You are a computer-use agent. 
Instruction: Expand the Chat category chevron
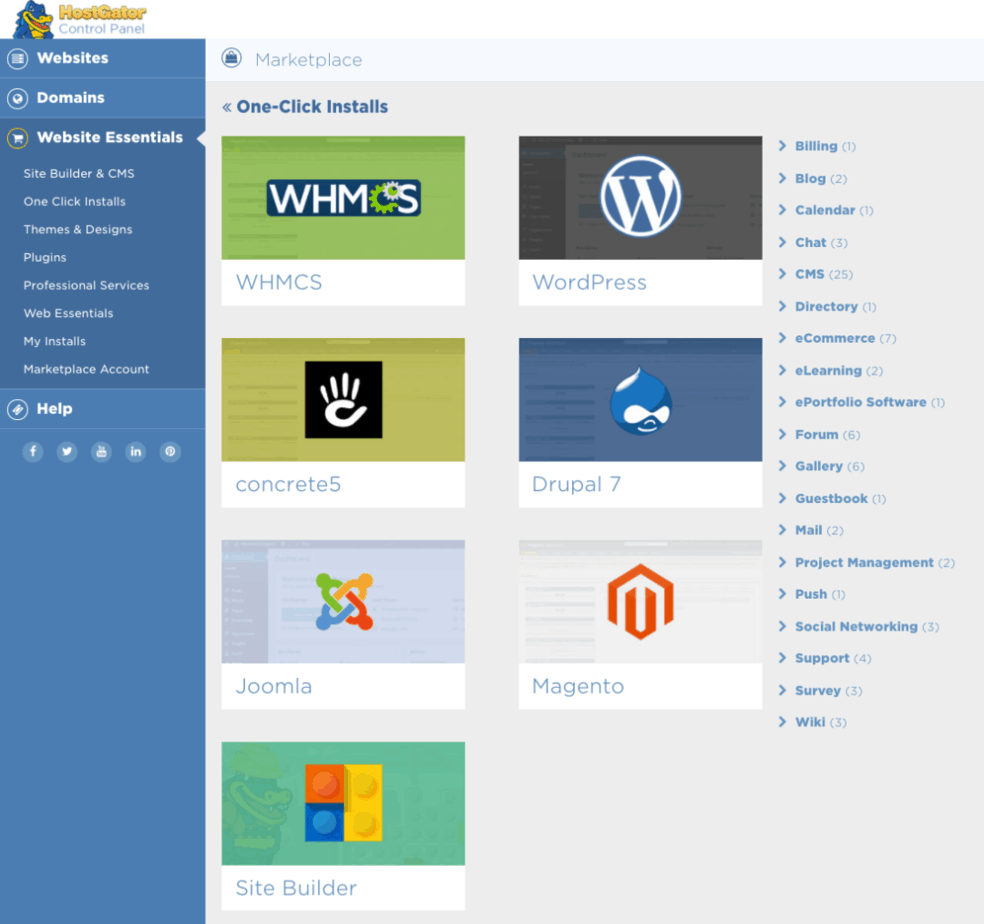783,242
